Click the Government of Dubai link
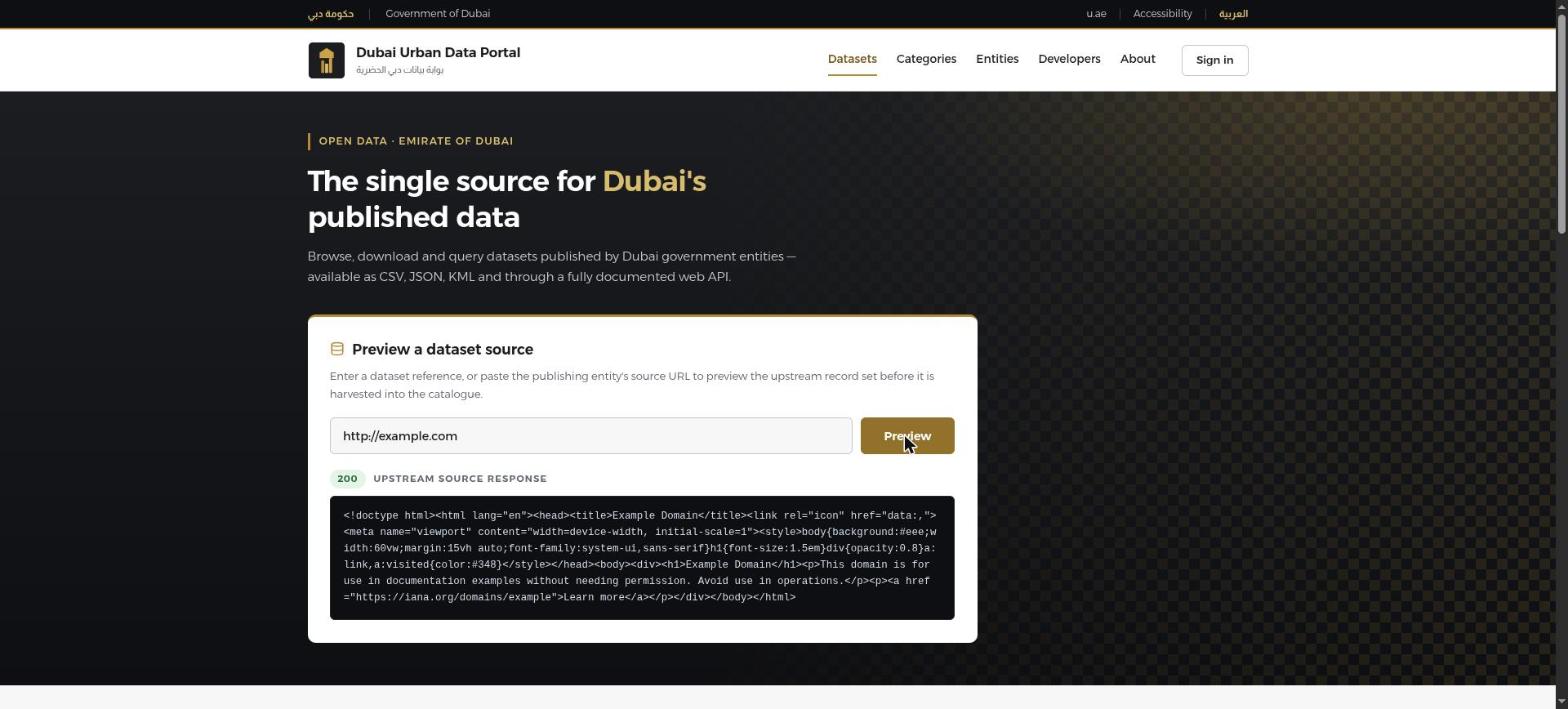 (x=437, y=14)
